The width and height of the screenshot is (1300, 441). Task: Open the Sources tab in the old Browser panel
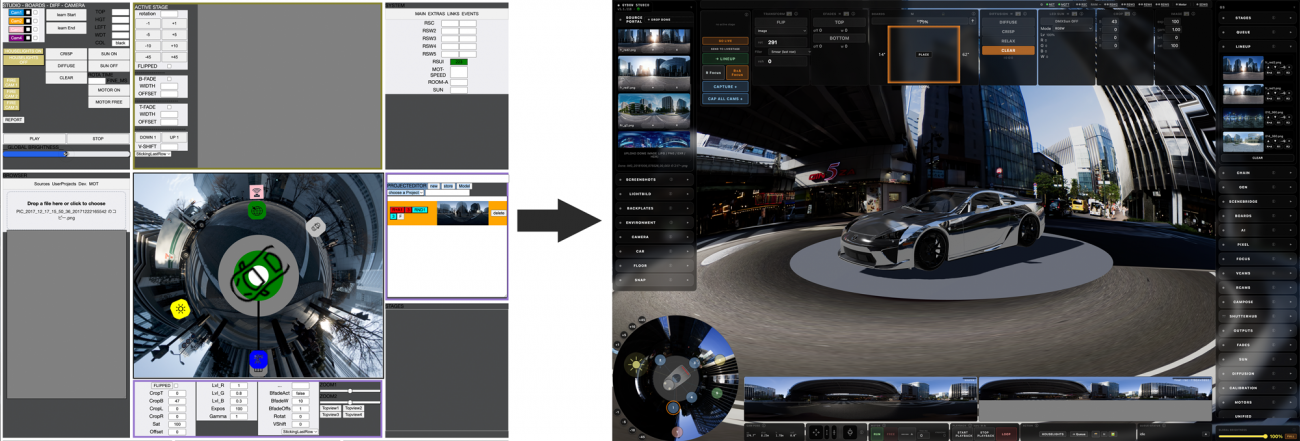(42, 184)
